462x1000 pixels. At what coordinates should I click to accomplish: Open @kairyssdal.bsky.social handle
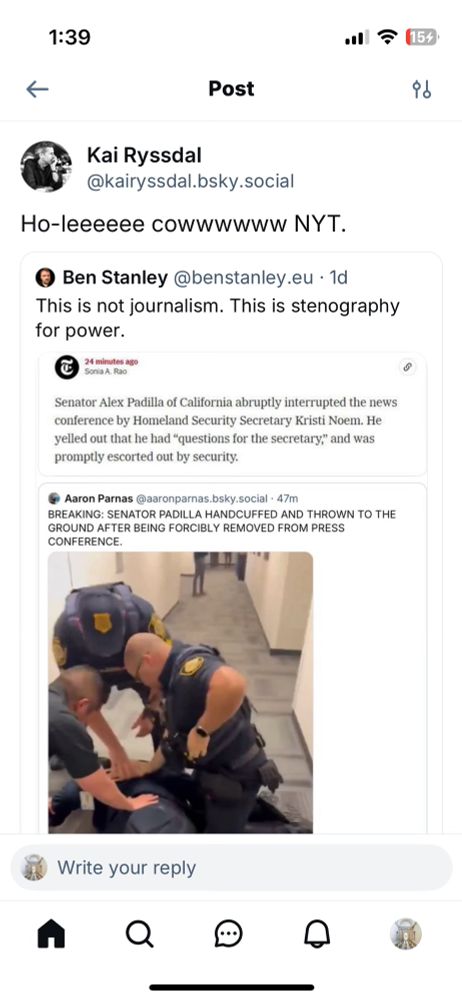[x=190, y=182]
